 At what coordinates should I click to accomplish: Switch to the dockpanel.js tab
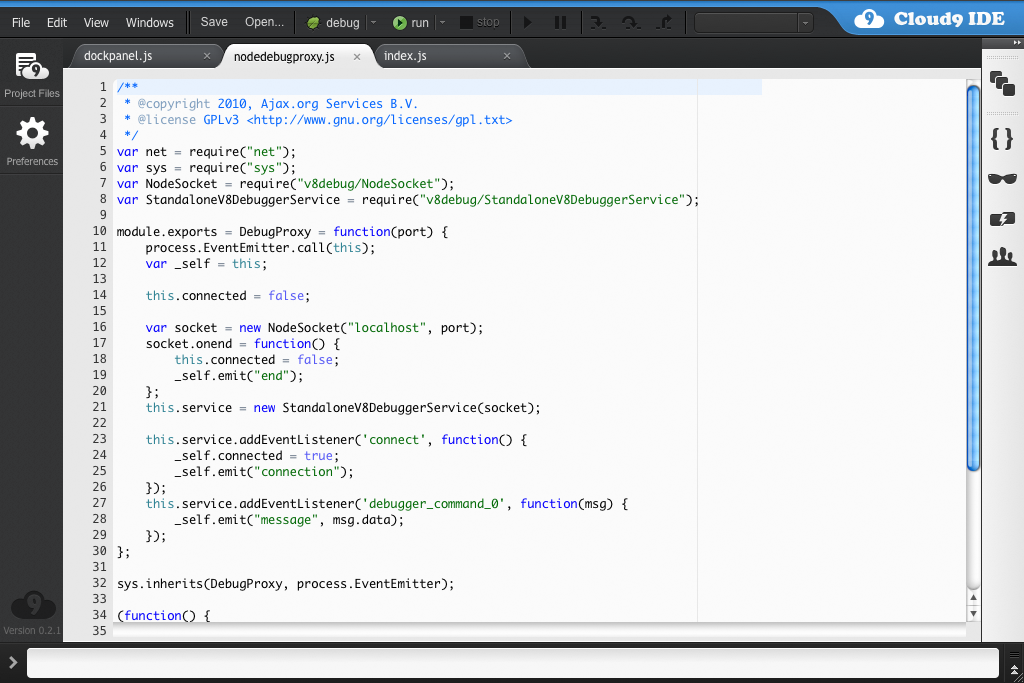(118, 56)
